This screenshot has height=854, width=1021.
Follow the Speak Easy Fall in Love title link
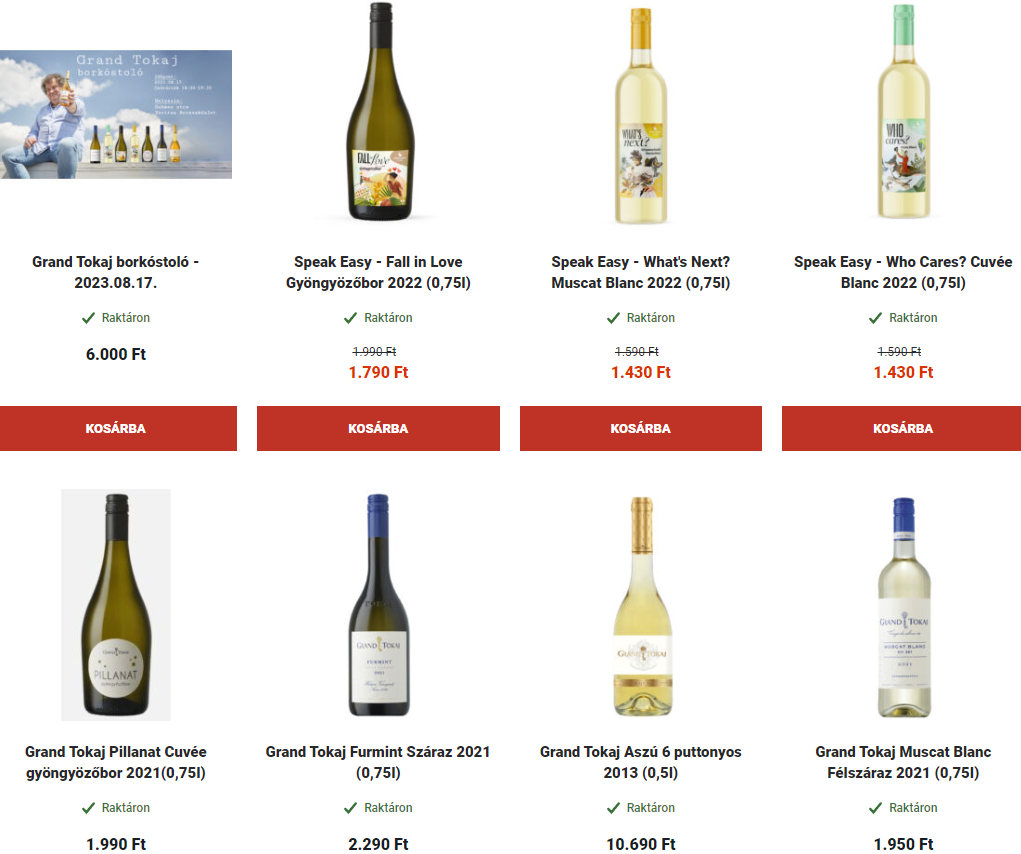click(378, 272)
